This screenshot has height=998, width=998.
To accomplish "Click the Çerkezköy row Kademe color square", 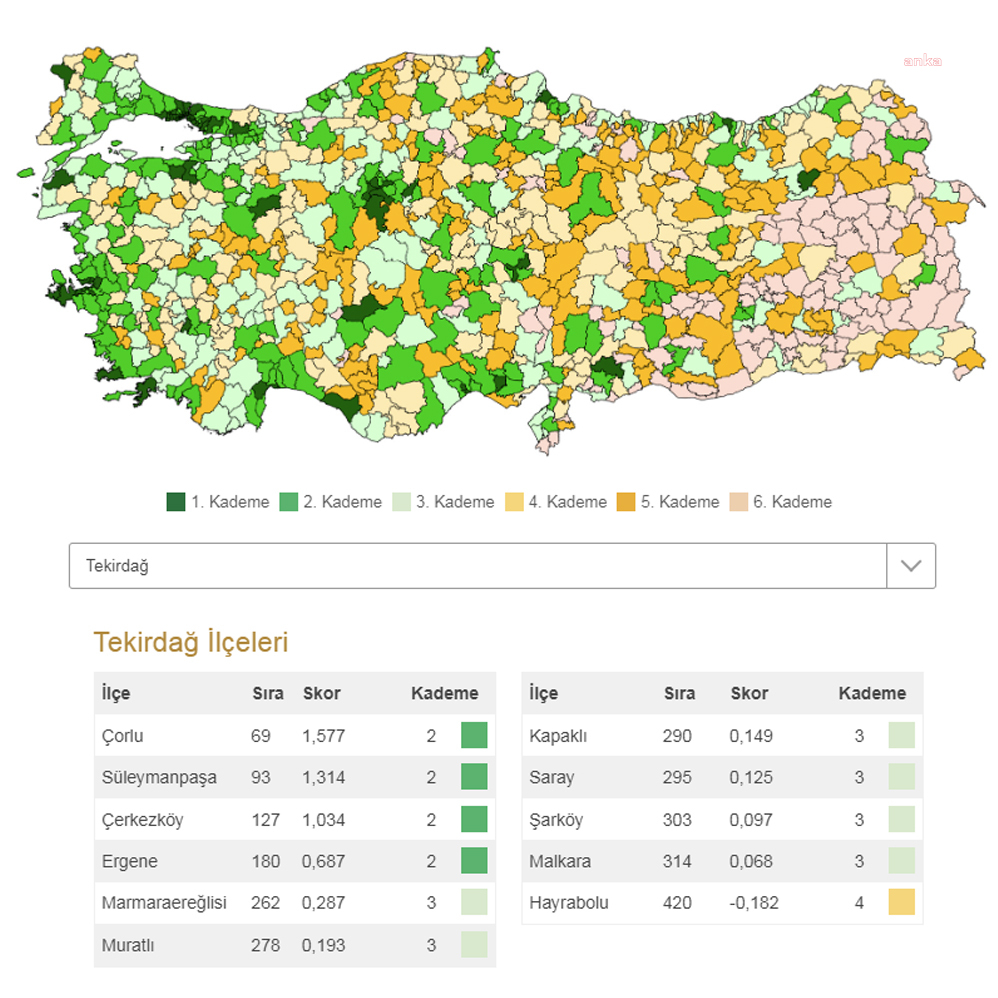I will [x=474, y=819].
